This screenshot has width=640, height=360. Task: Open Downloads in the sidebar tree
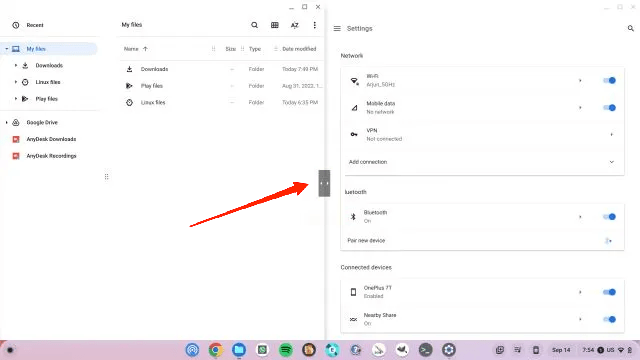(49, 65)
